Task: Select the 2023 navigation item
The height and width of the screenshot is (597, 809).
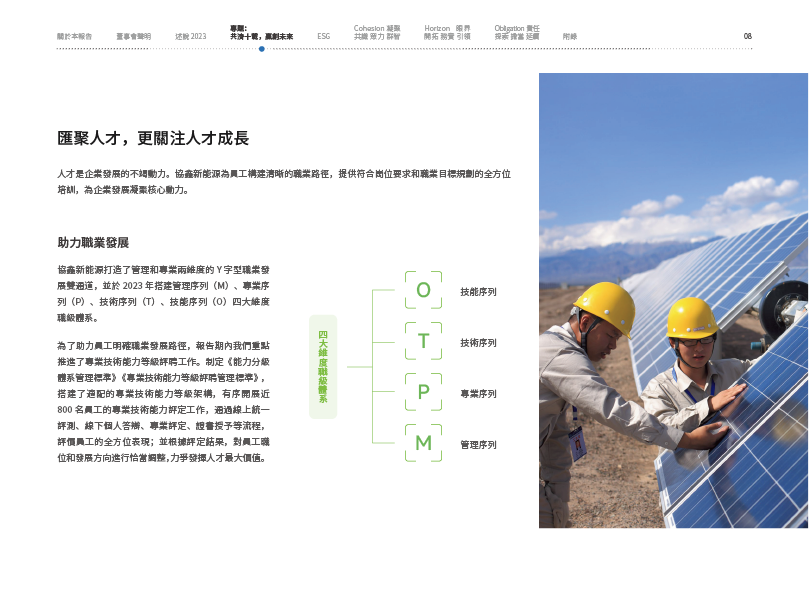Action: [189, 36]
